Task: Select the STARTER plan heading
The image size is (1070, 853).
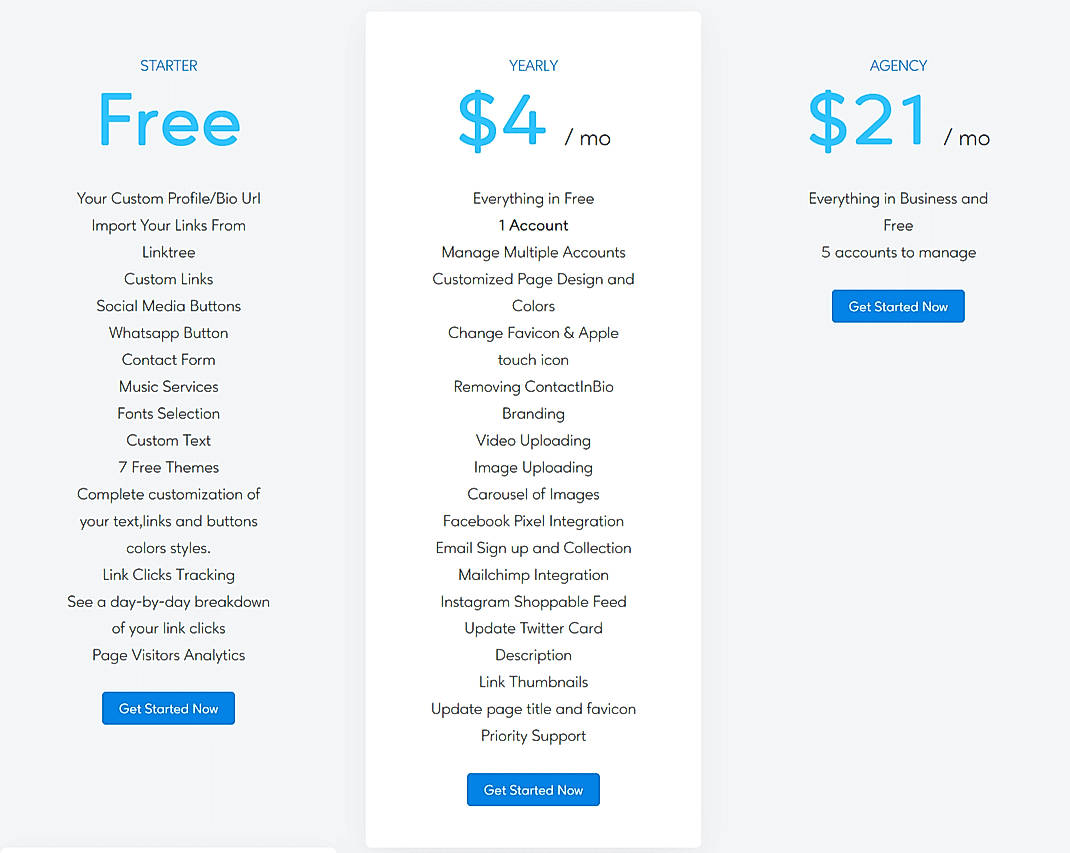Action: coord(168,65)
